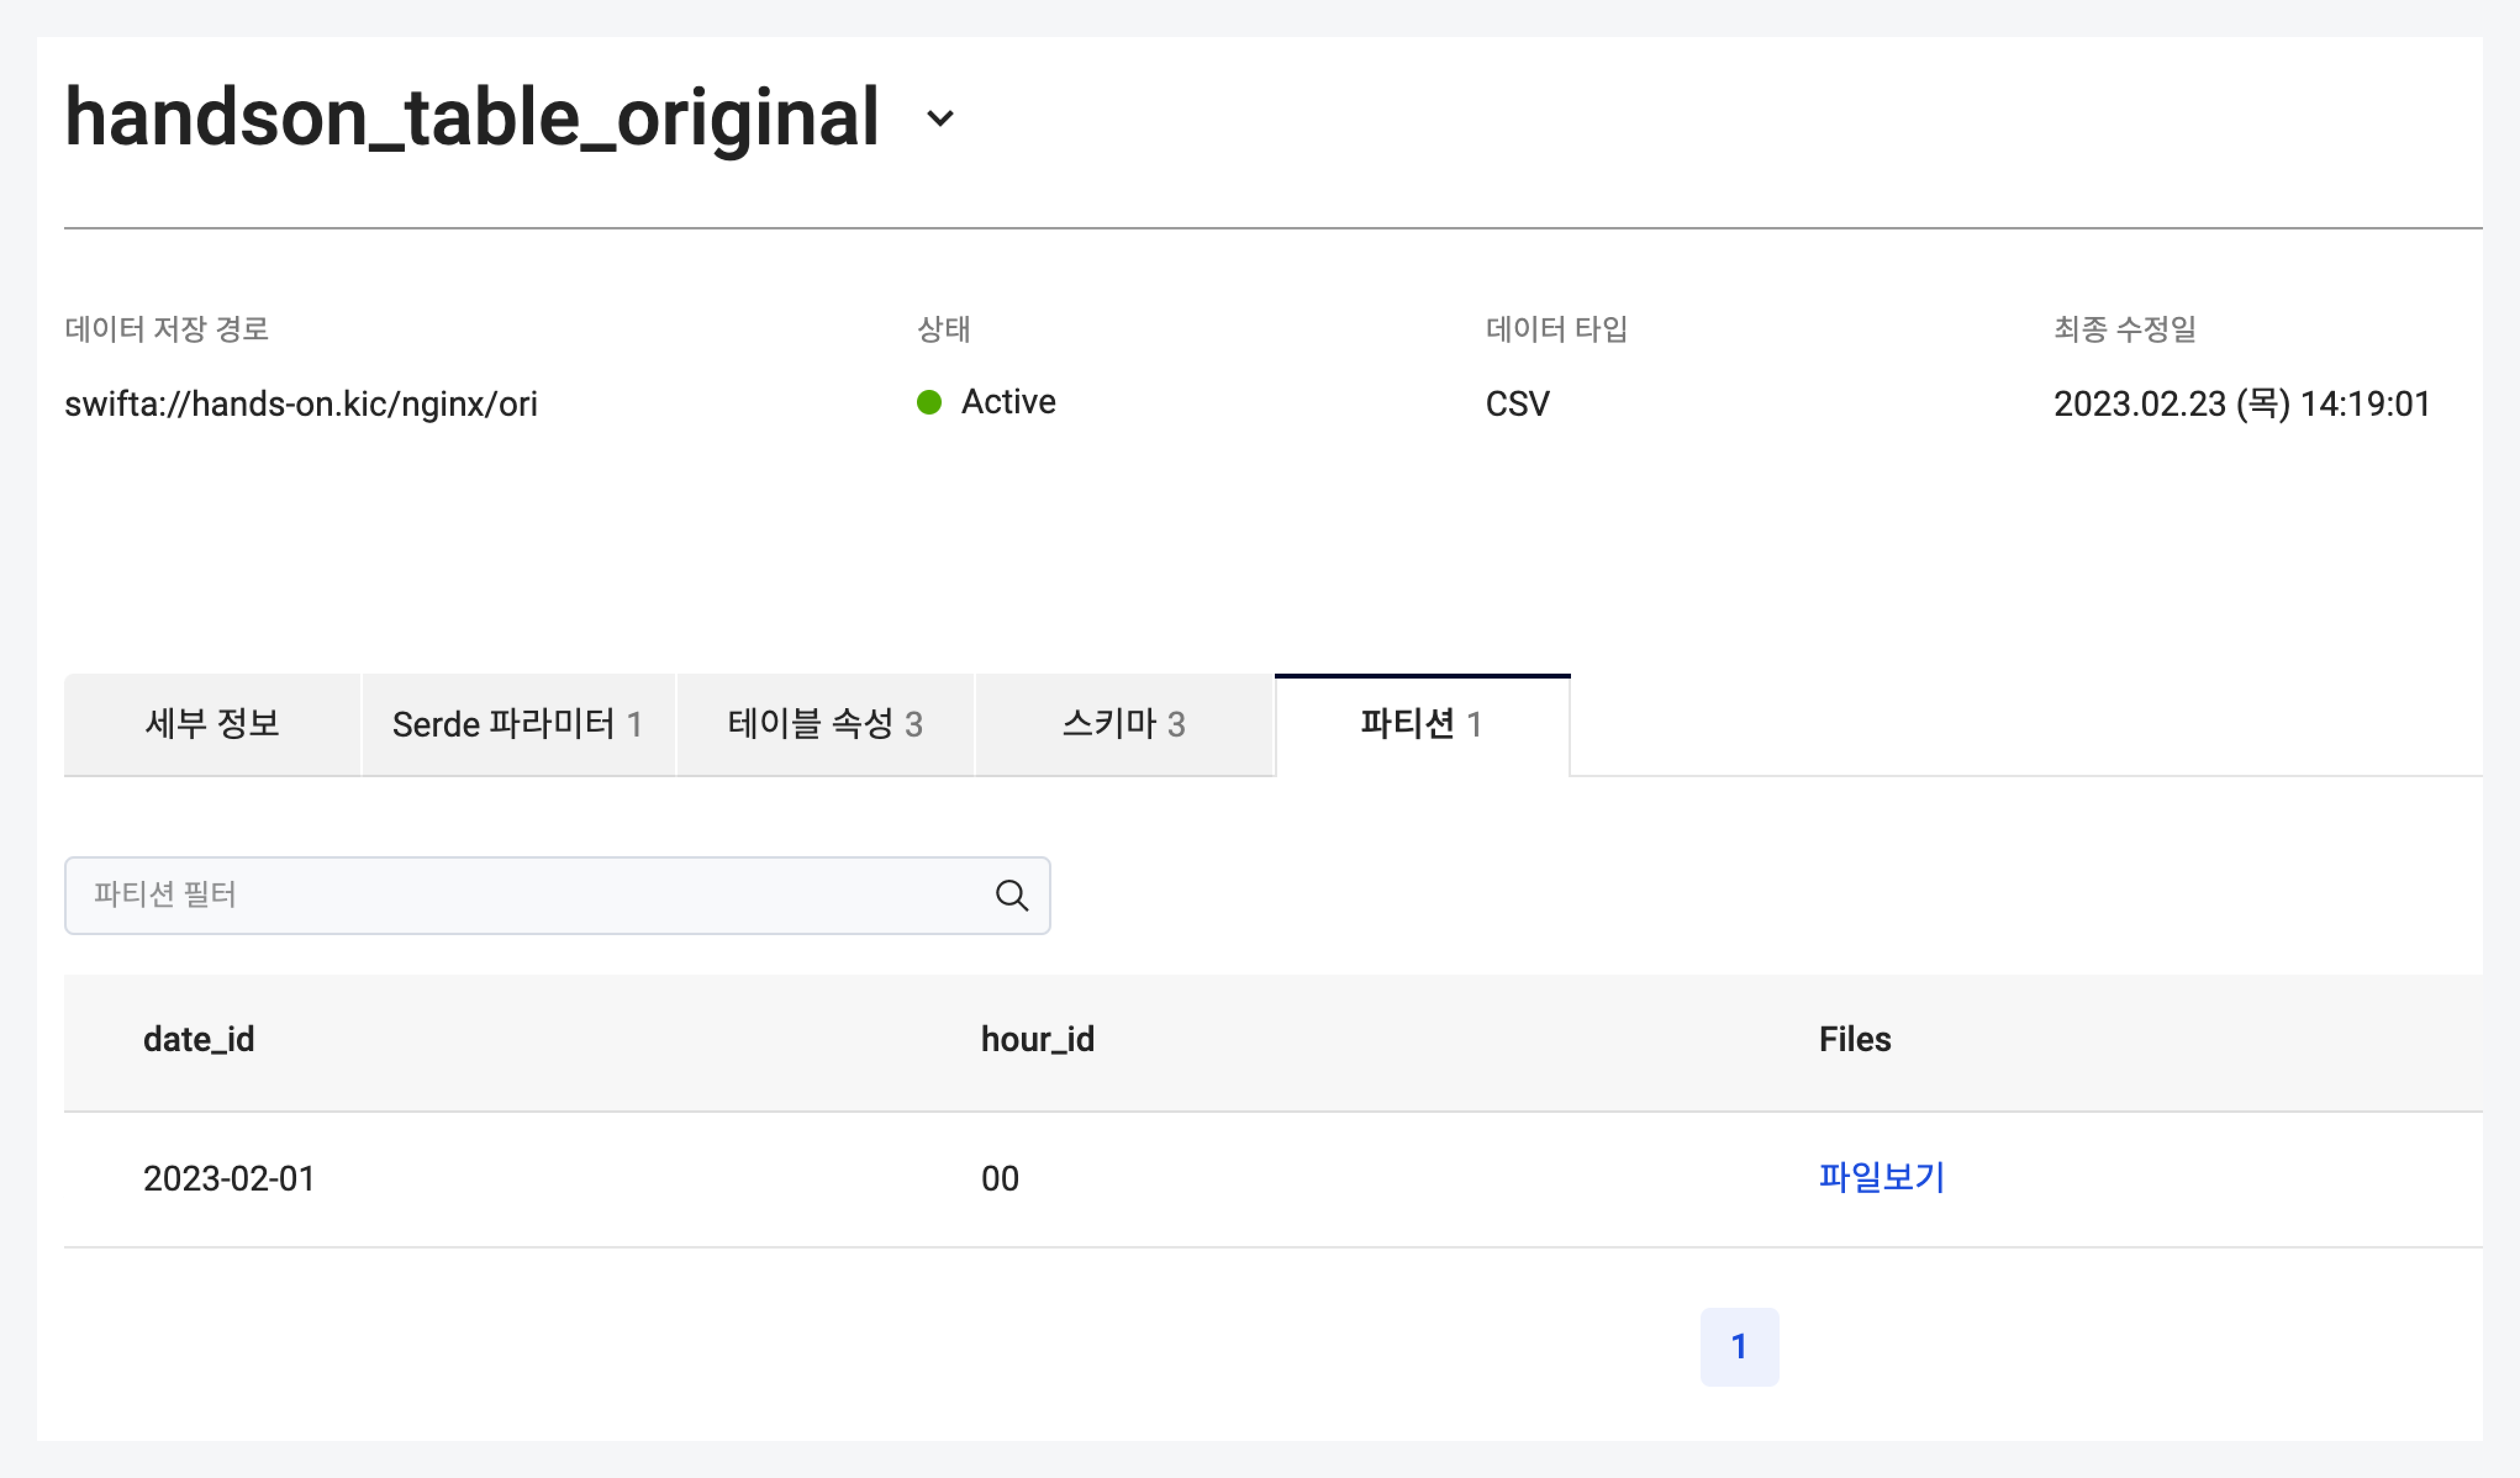Click the Files column header

click(x=1855, y=1040)
